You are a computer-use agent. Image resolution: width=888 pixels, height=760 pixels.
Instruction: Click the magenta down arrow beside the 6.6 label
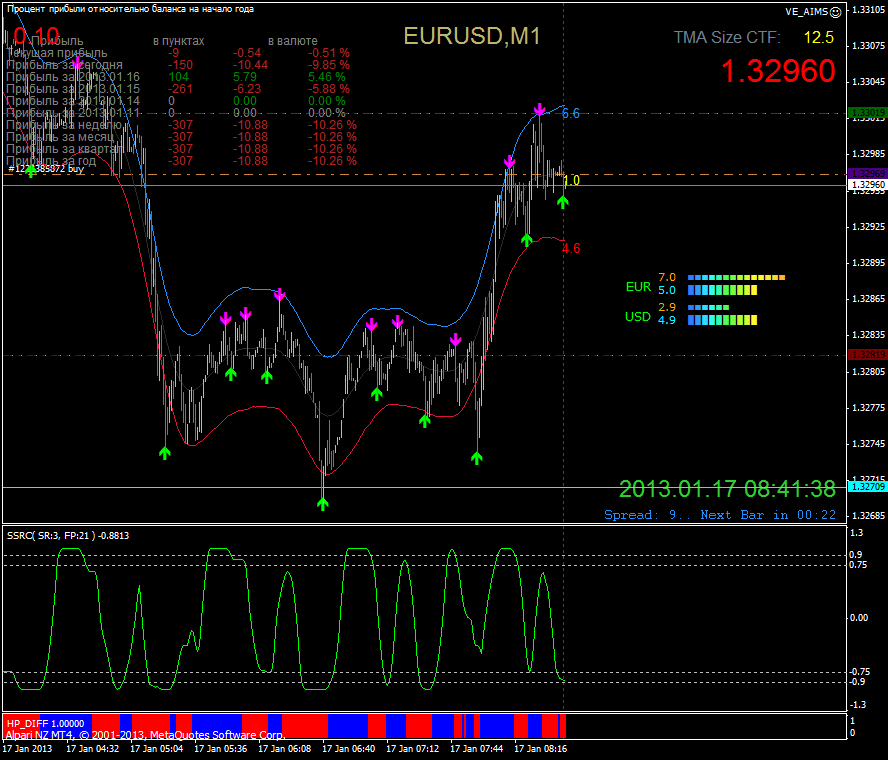[x=540, y=109]
